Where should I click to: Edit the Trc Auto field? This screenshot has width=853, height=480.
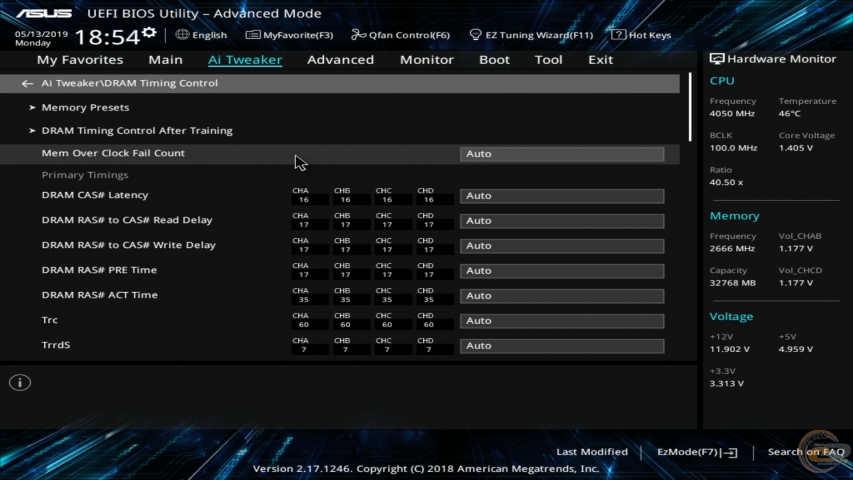tap(562, 321)
